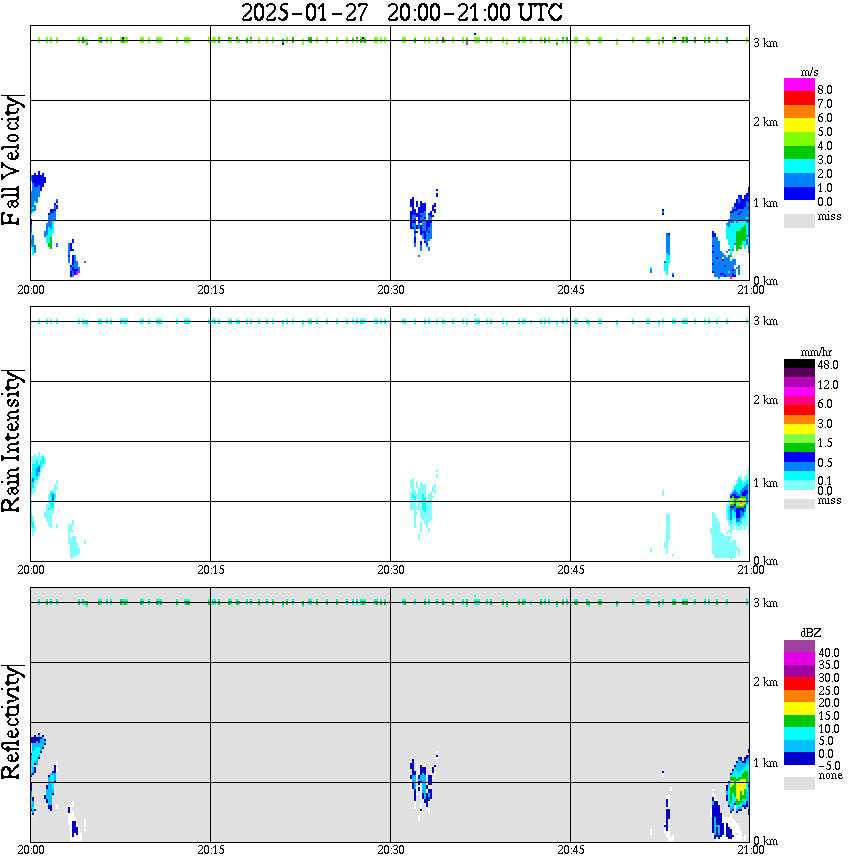Click the '48.0' label in the mm/hr legend
Screen dimensions: 850x868
828,365
